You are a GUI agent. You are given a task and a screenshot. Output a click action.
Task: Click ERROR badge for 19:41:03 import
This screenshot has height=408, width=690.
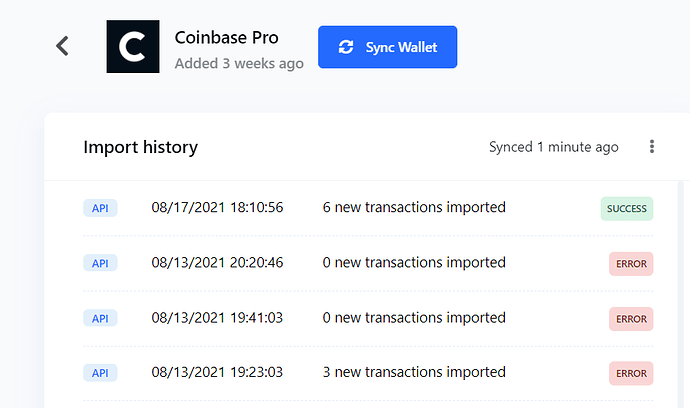tap(631, 319)
